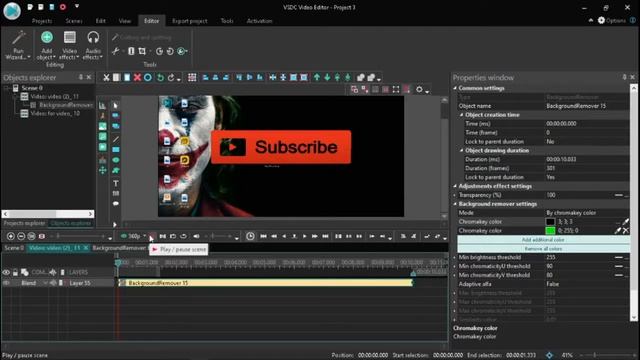The width and height of the screenshot is (640, 360).
Task: Select the cursor pointer tool
Action: pos(116,106)
